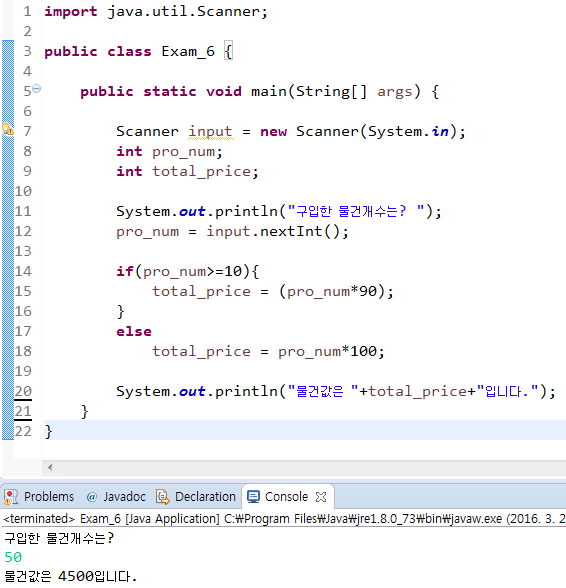Click the Console monitor icon
The height and width of the screenshot is (588, 566).
pyautogui.click(x=253, y=497)
